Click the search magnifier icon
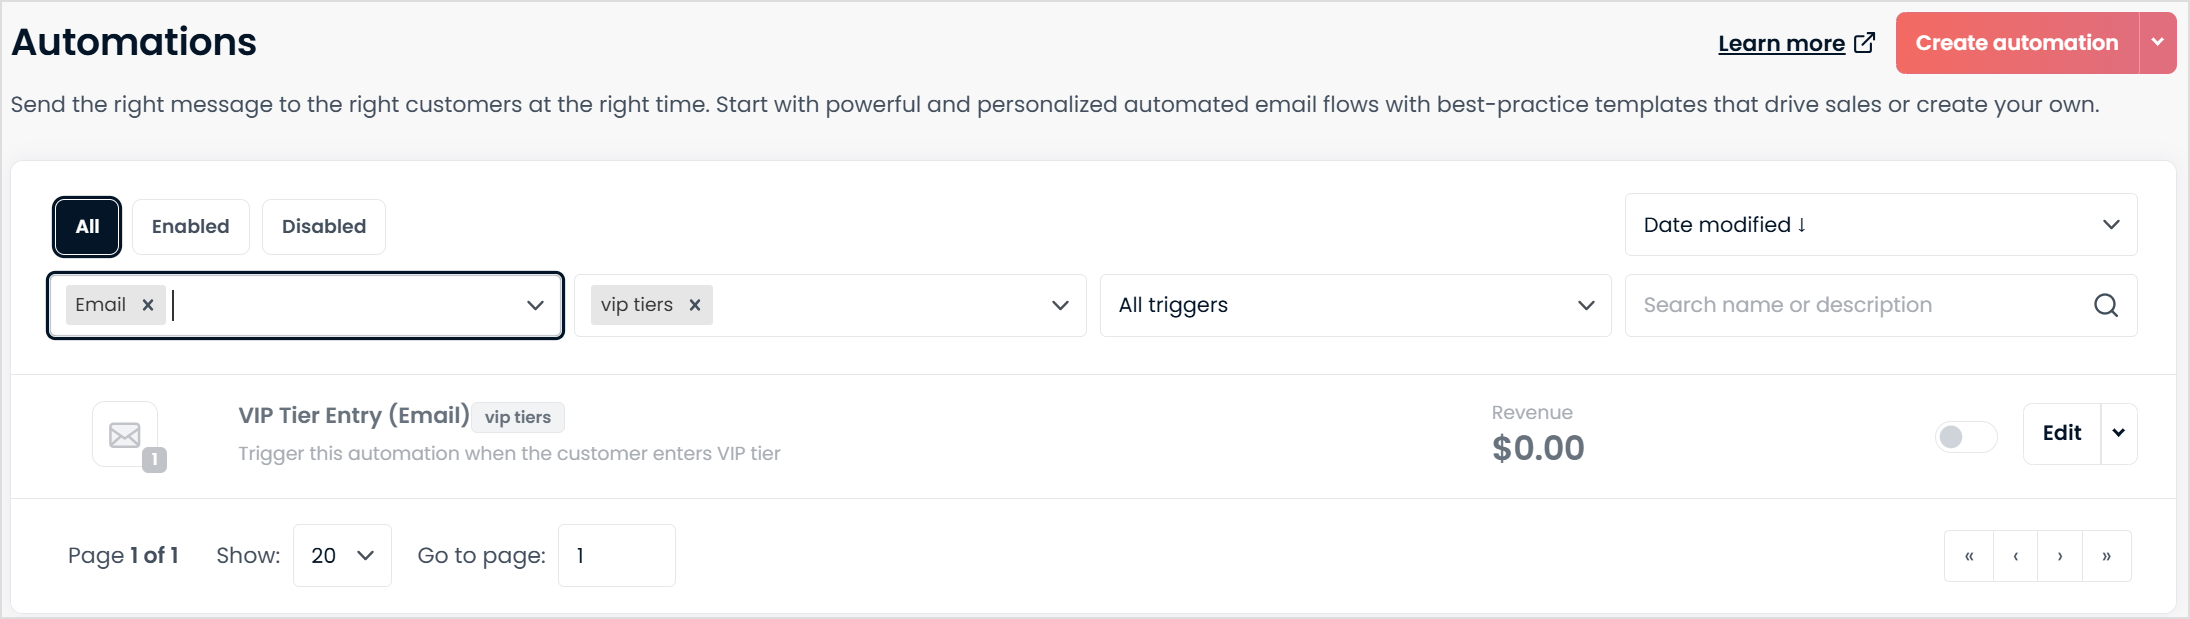 [x=2106, y=305]
